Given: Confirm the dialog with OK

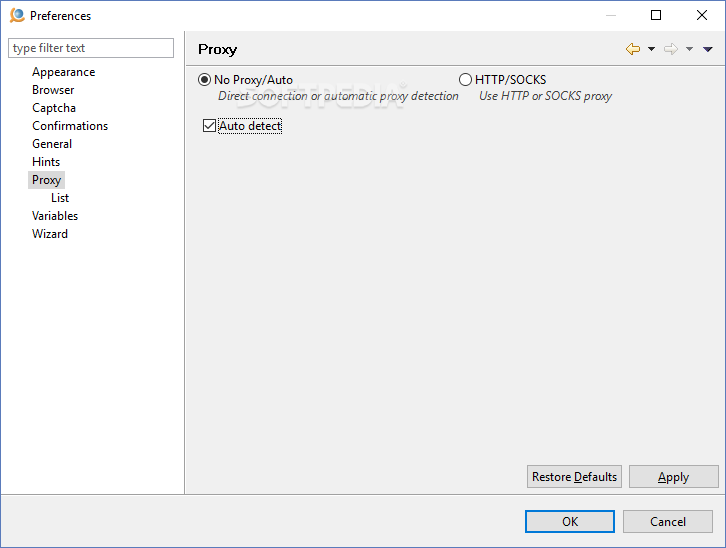Looking at the screenshot, I should (x=570, y=521).
